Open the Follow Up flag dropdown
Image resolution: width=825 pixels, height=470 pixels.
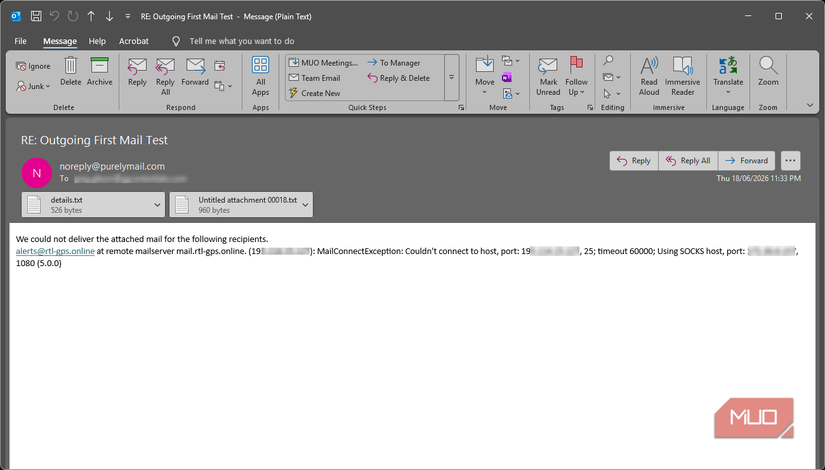point(577,76)
